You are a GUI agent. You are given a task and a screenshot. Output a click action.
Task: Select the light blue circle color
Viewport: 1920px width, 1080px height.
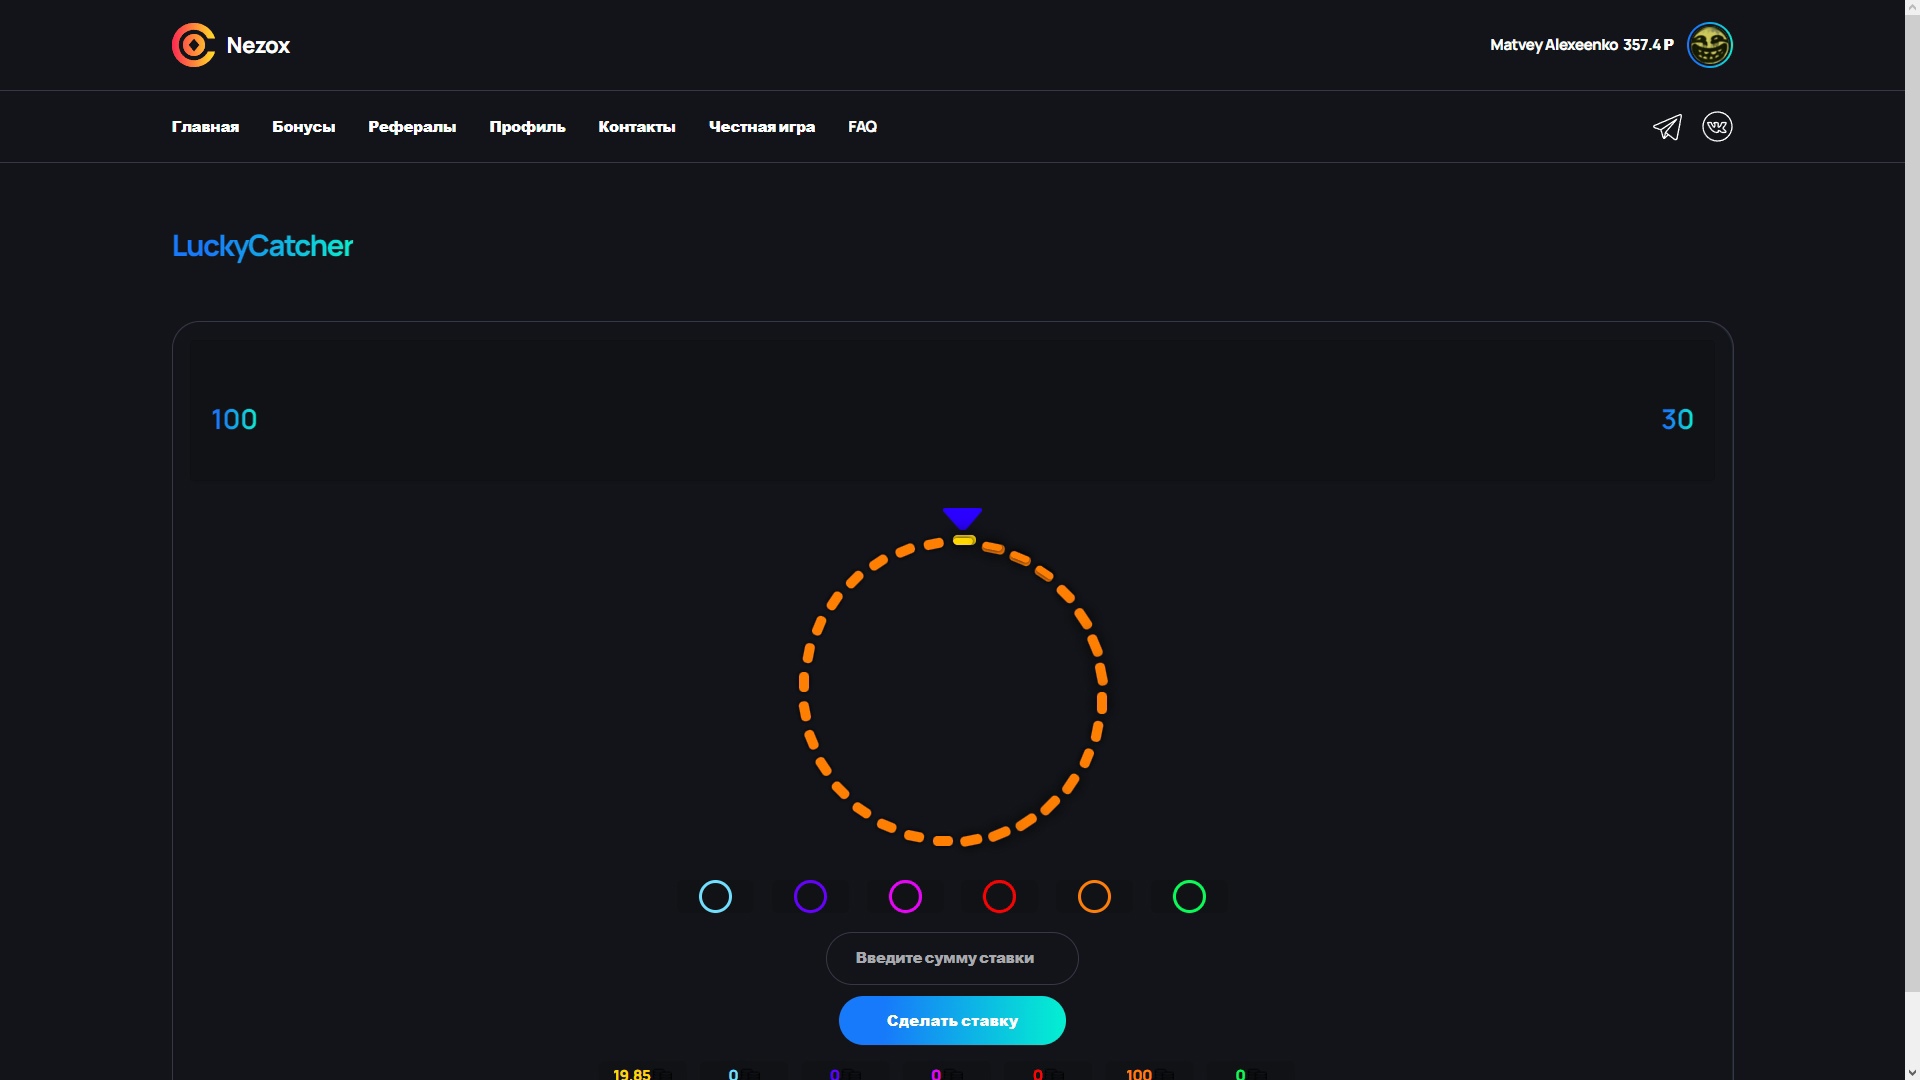click(715, 897)
